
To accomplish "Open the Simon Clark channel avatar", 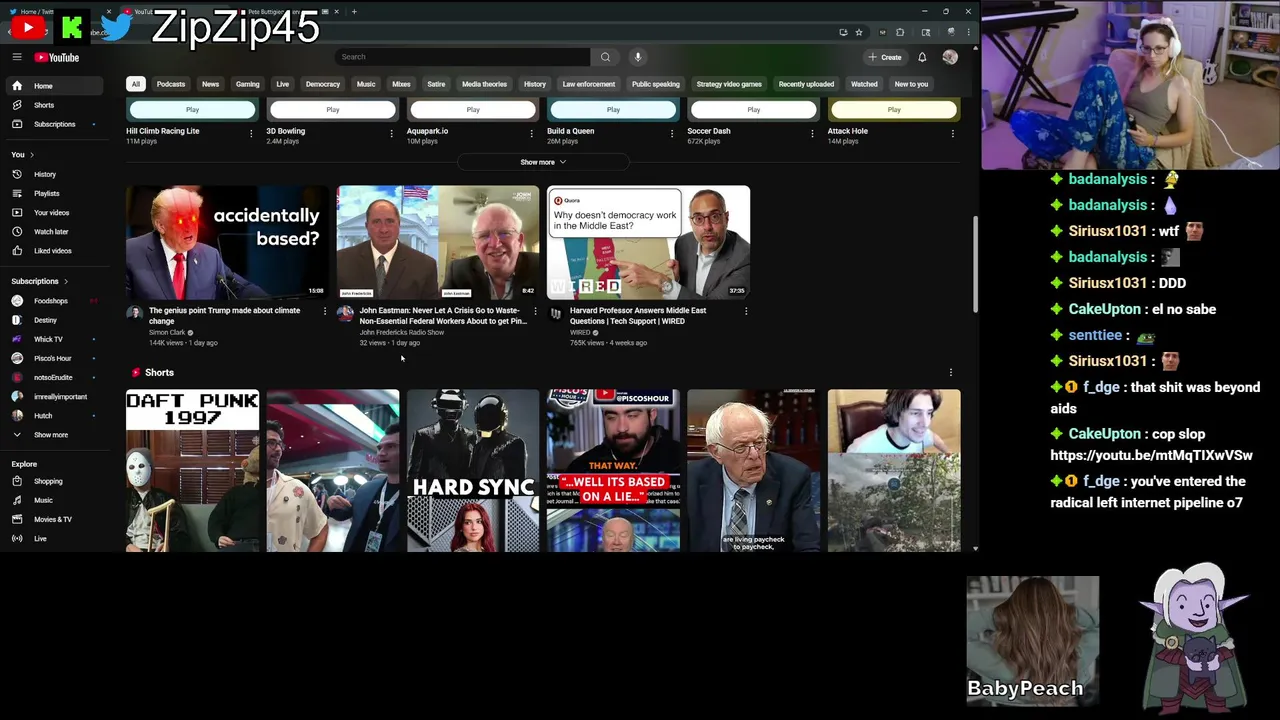I will (x=134, y=312).
